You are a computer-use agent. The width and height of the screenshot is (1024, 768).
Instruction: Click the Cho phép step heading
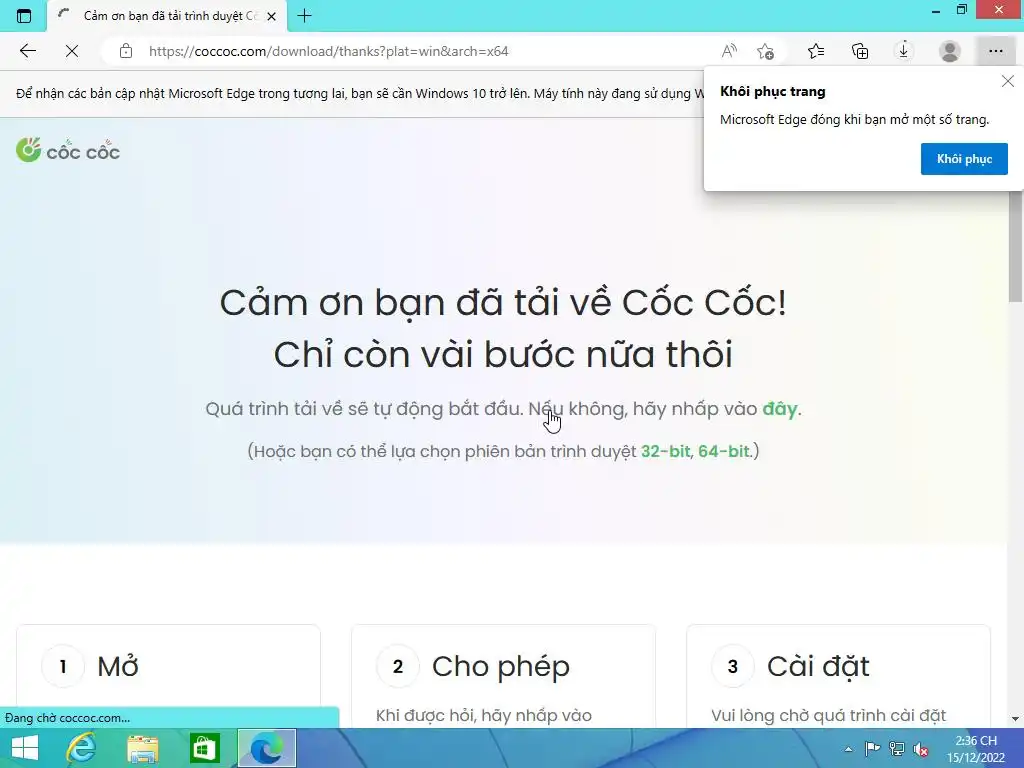pyautogui.click(x=501, y=667)
